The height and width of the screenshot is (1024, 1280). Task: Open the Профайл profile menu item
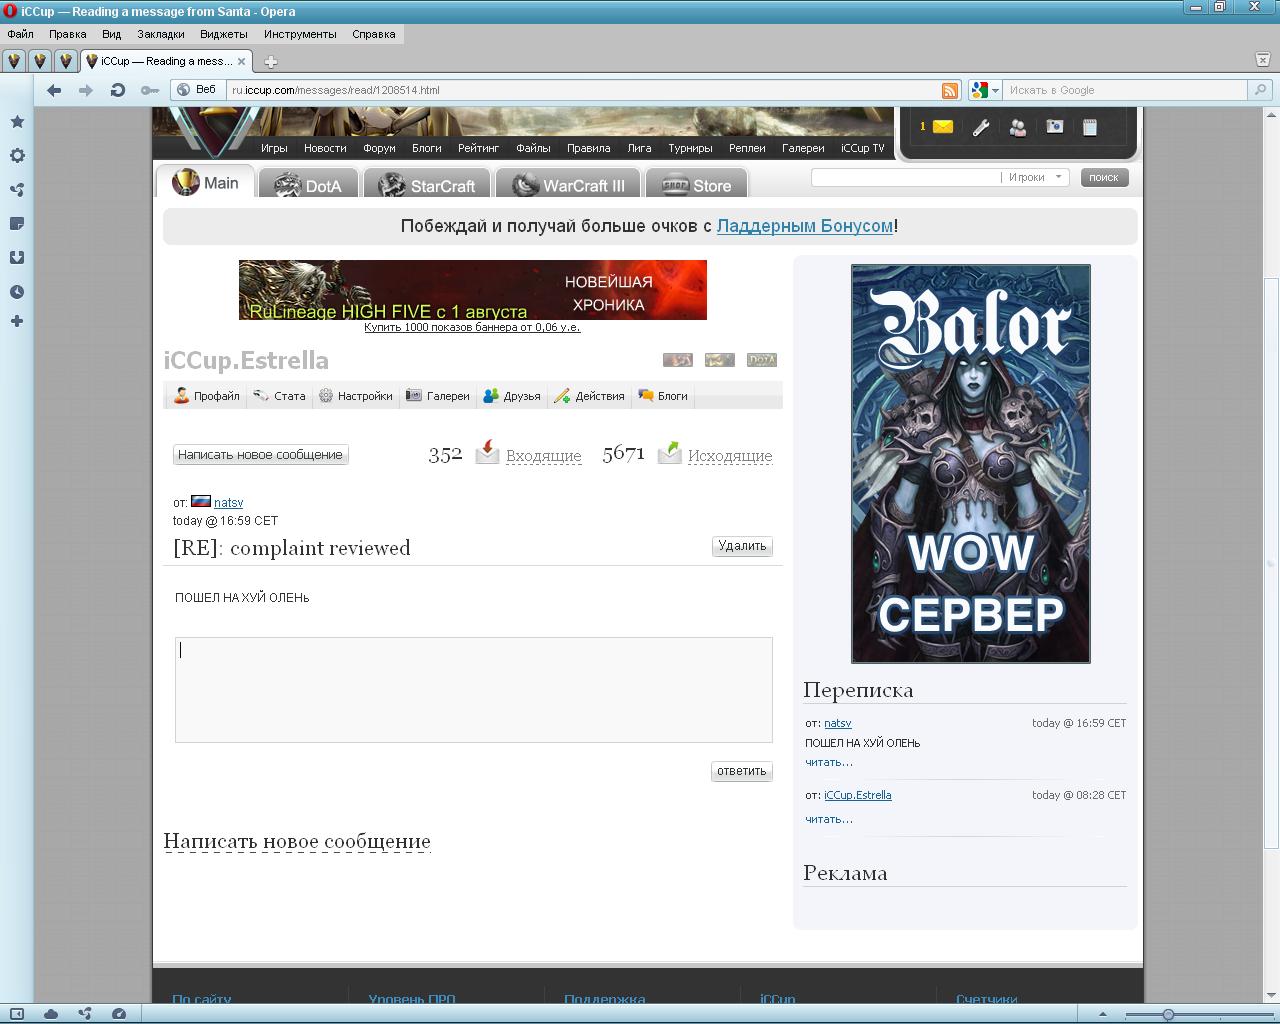click(x=207, y=396)
